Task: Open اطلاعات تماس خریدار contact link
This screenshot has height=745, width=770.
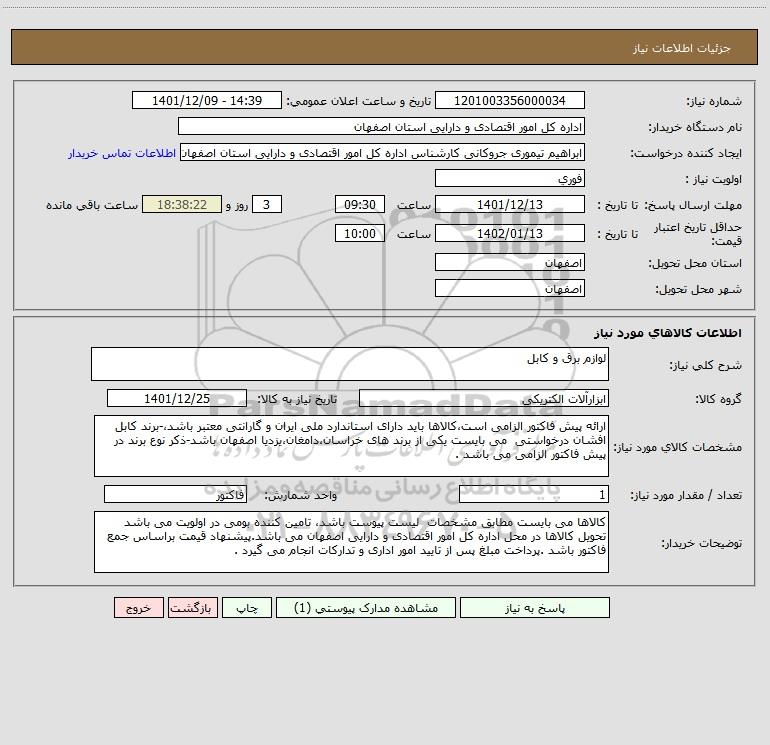Action: [x=122, y=153]
